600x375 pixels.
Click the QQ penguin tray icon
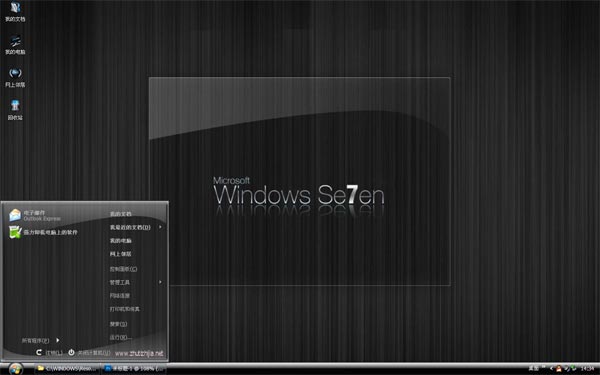click(559, 368)
